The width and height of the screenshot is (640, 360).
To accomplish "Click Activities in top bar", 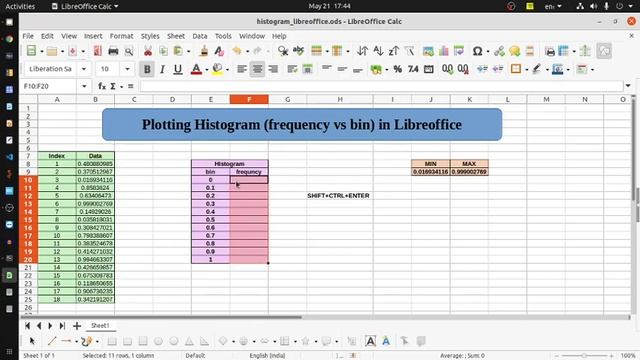I will pyautogui.click(x=20, y=6).
